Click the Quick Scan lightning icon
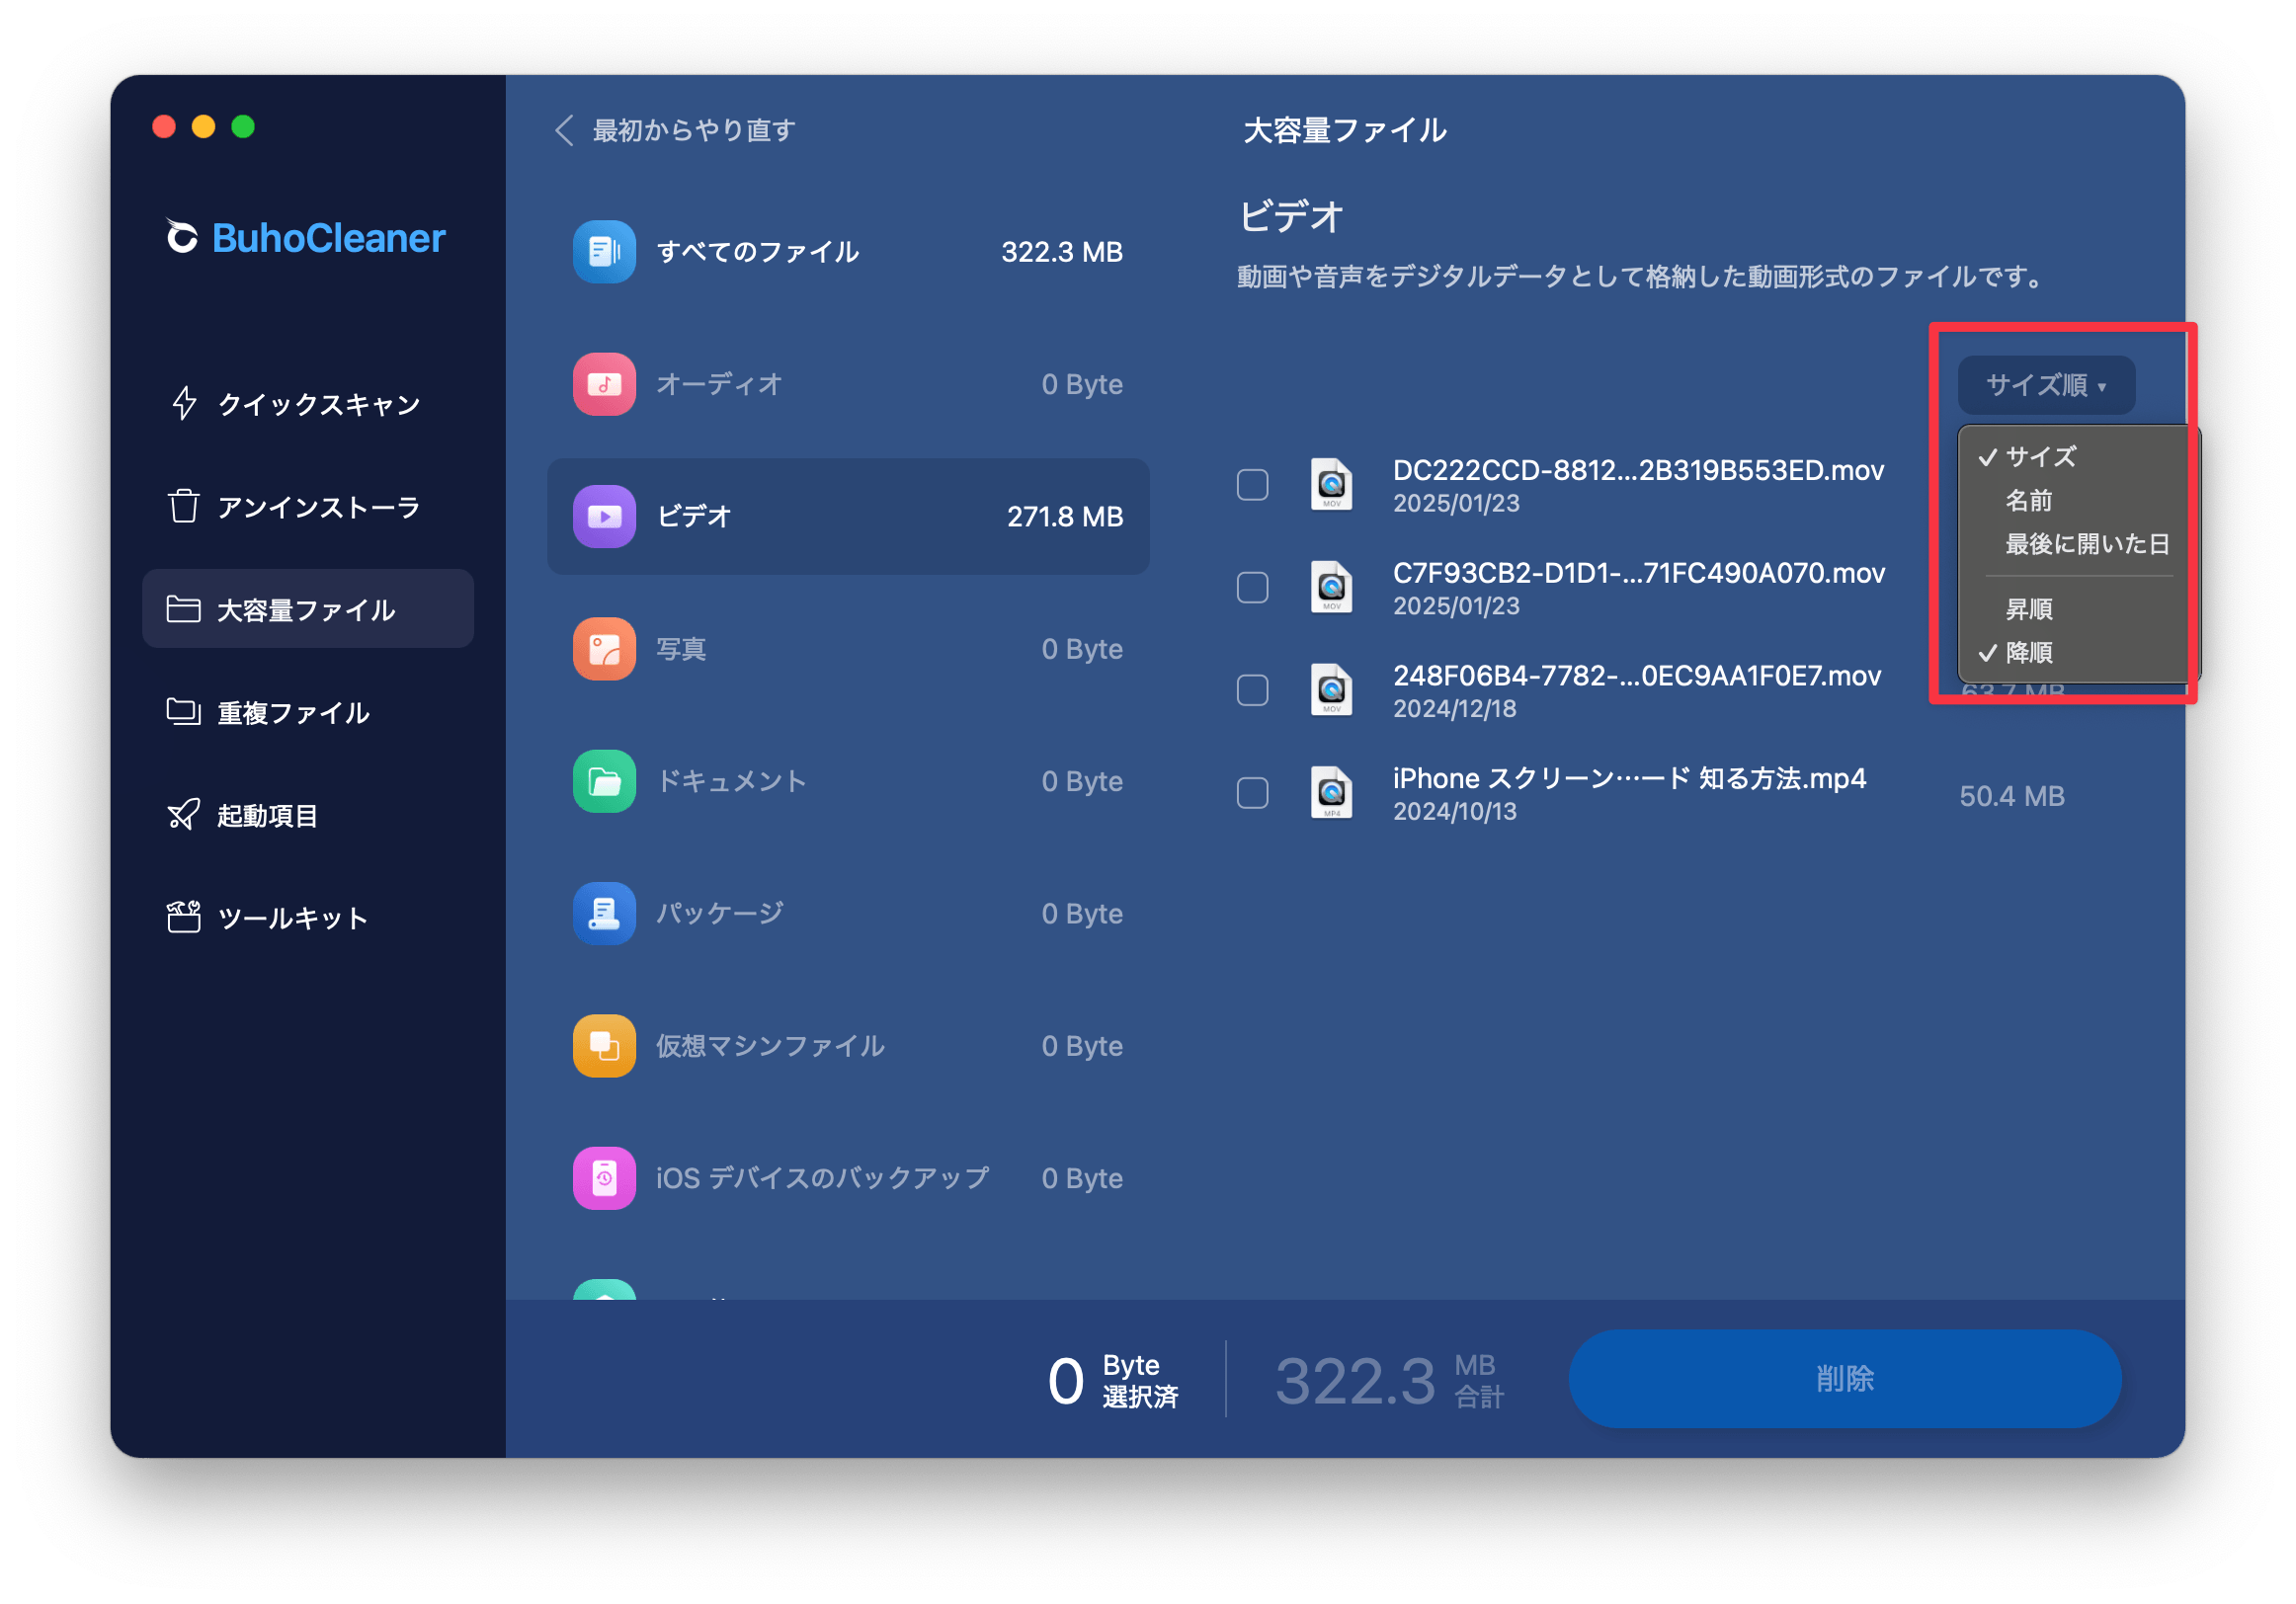The height and width of the screenshot is (1604, 2296). 184,403
